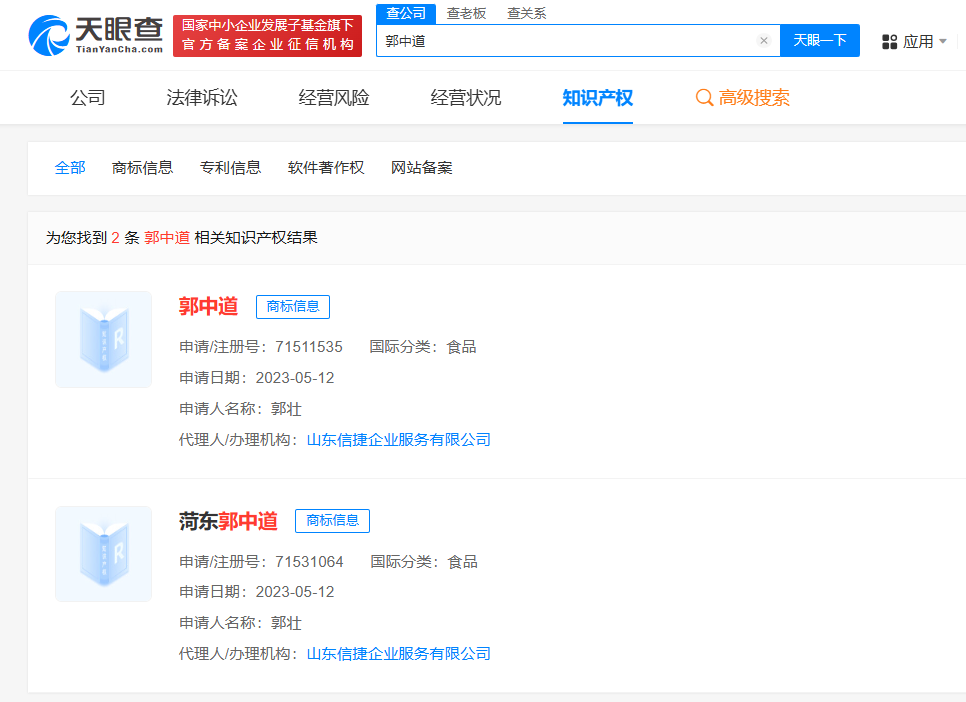Click the 高级搜索 magnifier icon
Viewport: 966px width, 702px height.
[x=704, y=97]
